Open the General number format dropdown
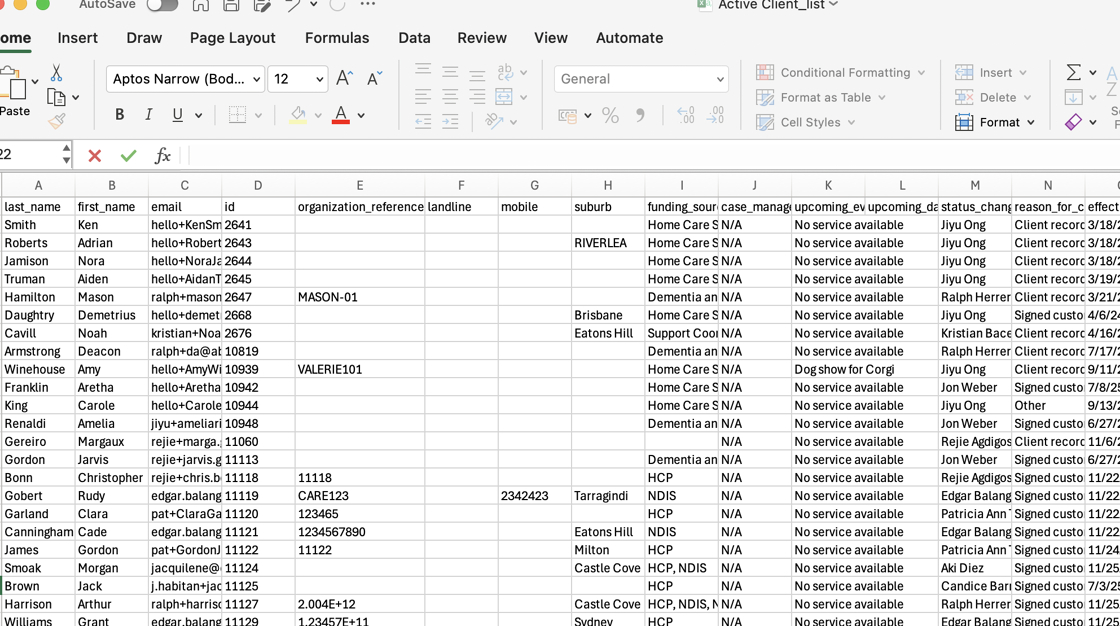The width and height of the screenshot is (1120, 626). pos(641,79)
